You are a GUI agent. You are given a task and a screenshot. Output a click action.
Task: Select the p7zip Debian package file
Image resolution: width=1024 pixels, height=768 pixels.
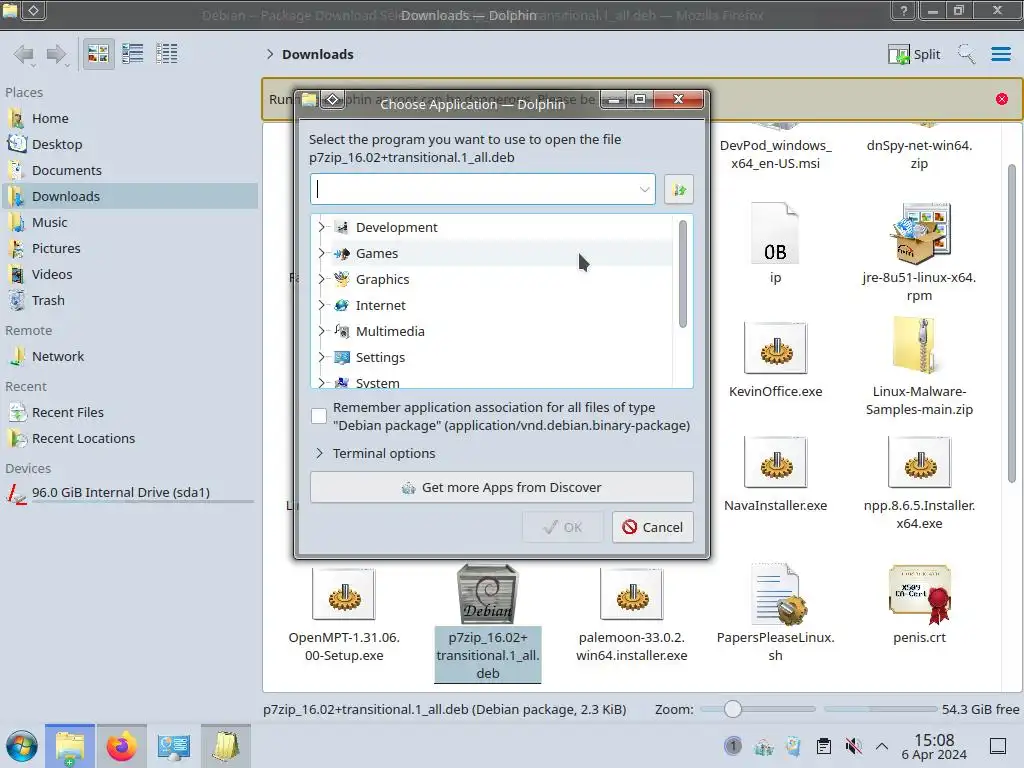pyautogui.click(x=488, y=623)
